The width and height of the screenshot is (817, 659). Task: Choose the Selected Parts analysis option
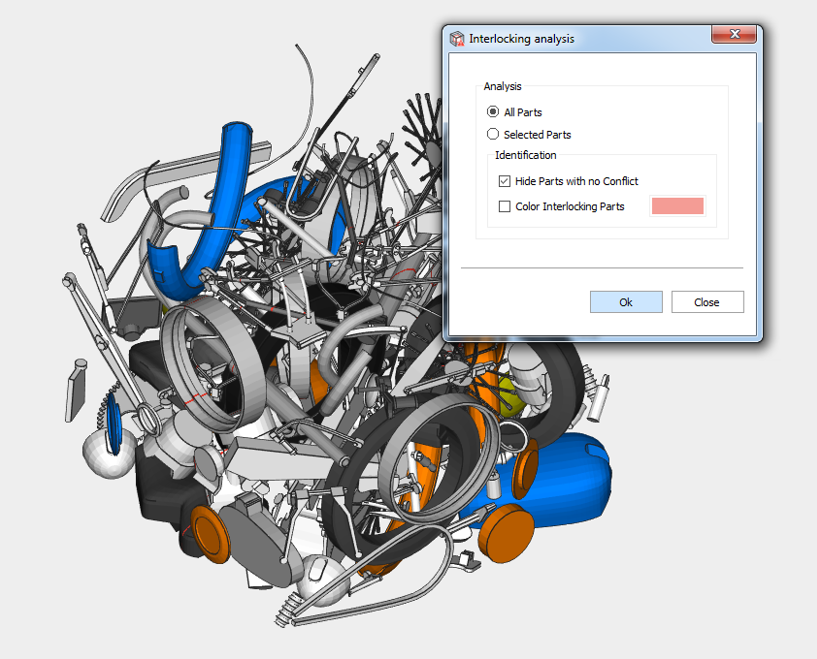coord(492,134)
